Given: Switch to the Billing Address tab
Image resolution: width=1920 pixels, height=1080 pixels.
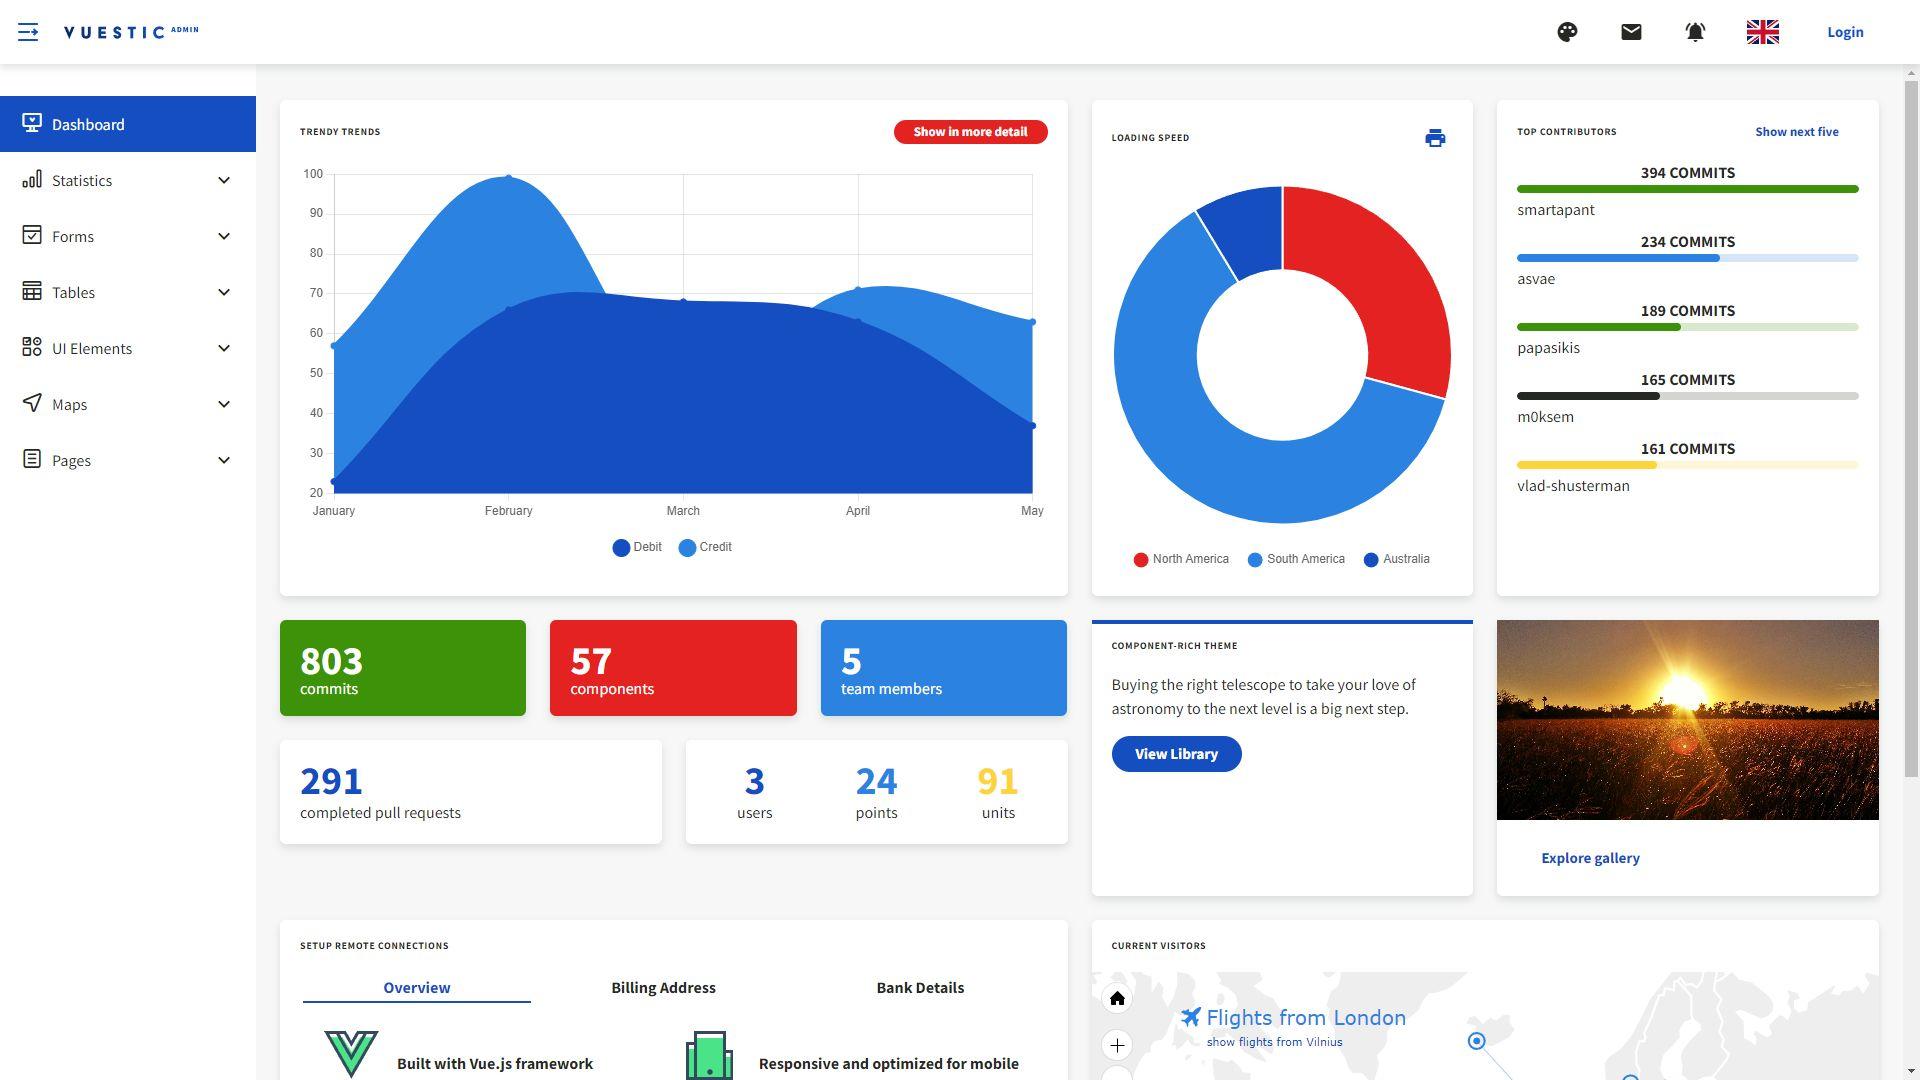Looking at the screenshot, I should (663, 987).
